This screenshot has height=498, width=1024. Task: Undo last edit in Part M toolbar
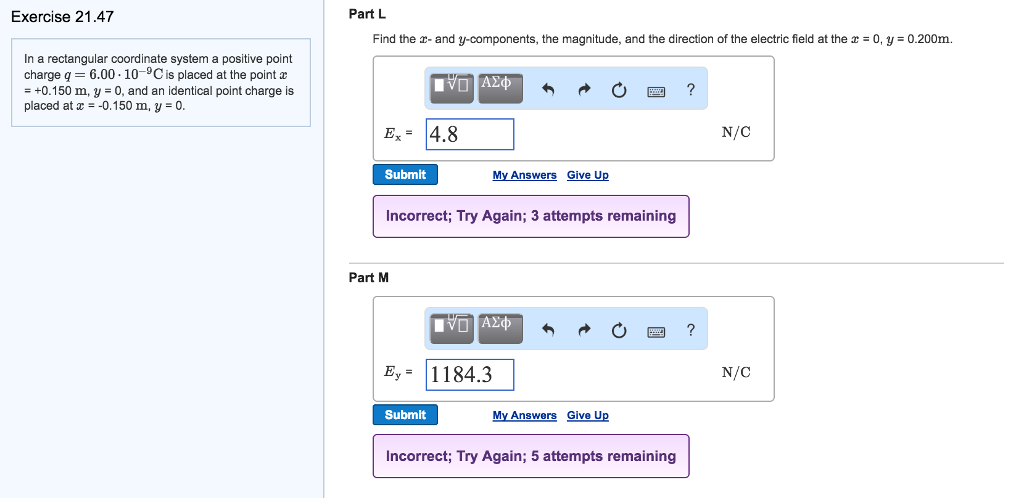[548, 331]
